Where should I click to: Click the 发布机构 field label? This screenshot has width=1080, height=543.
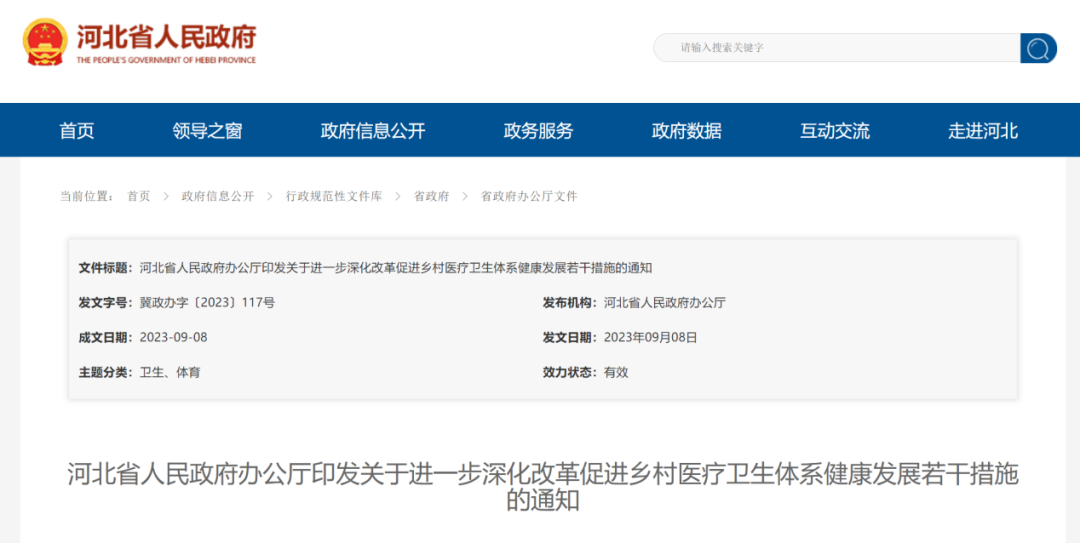(570, 303)
